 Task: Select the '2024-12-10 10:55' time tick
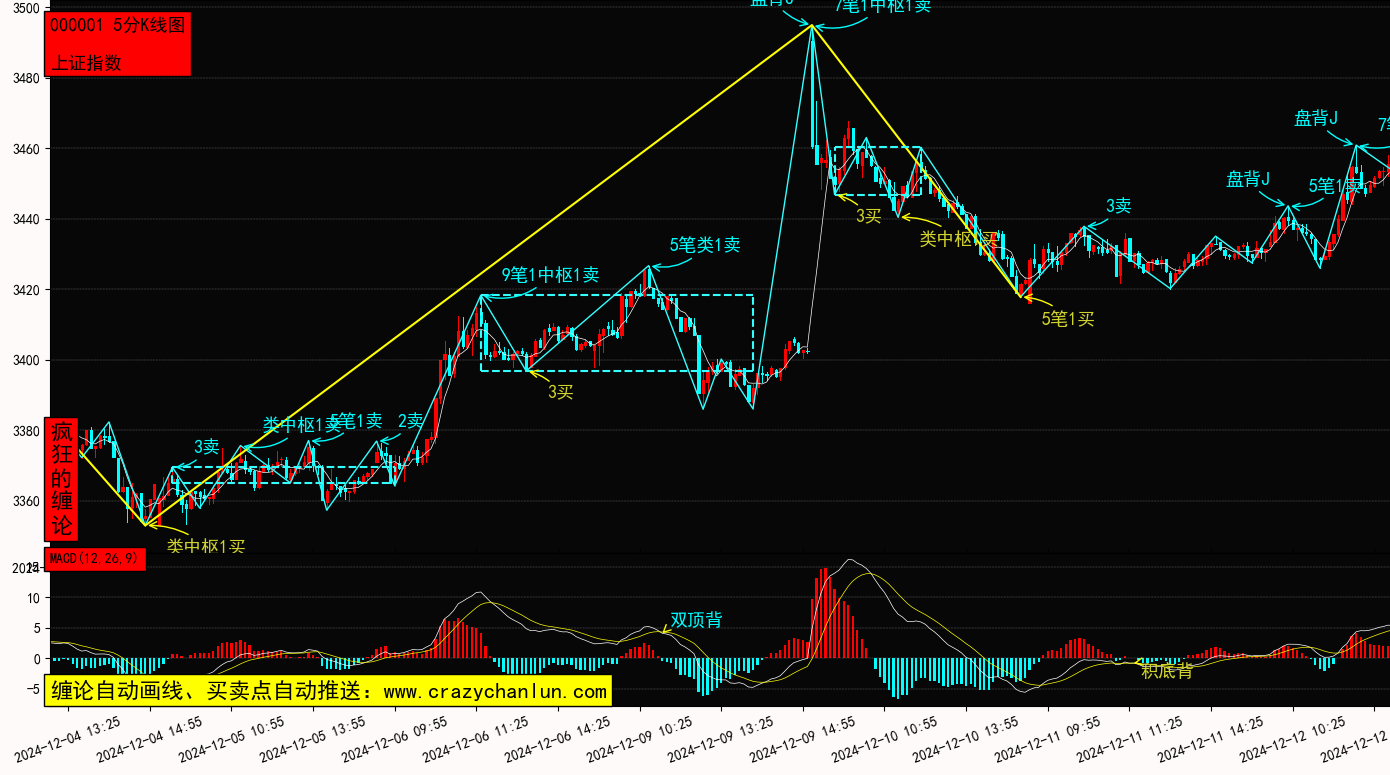pyautogui.click(x=885, y=740)
